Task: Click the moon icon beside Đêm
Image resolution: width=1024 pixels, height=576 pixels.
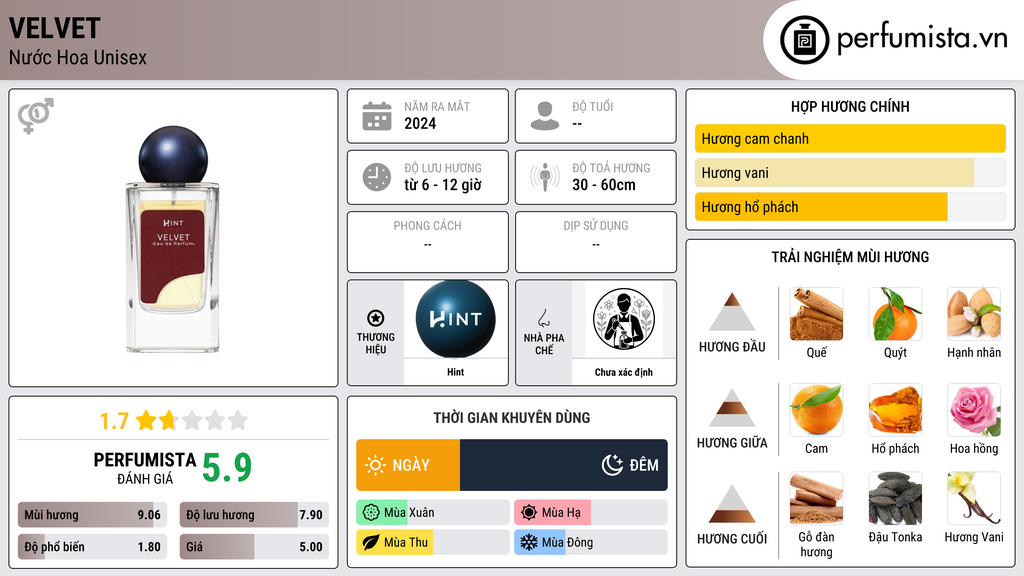Action: pos(612,465)
